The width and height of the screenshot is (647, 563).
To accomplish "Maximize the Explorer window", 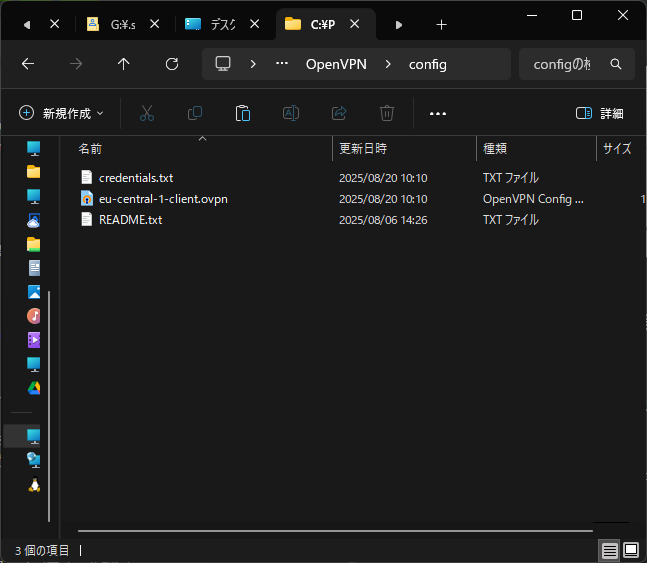I will [577, 15].
